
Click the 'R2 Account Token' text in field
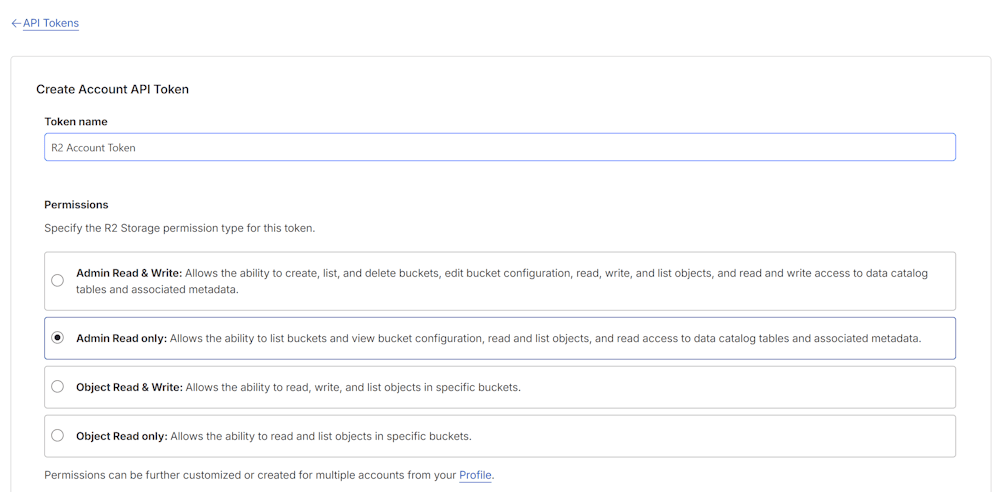pos(93,147)
